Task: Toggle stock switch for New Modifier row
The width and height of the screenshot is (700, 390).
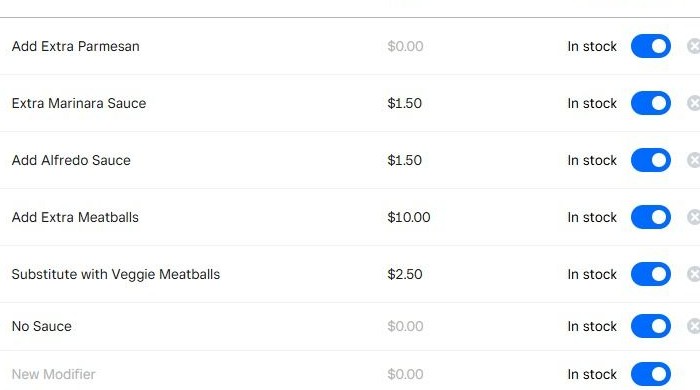Action: coord(650,374)
